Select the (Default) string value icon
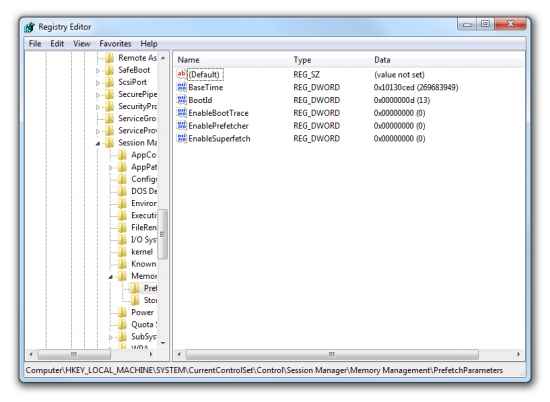The image size is (550, 402). (181, 74)
